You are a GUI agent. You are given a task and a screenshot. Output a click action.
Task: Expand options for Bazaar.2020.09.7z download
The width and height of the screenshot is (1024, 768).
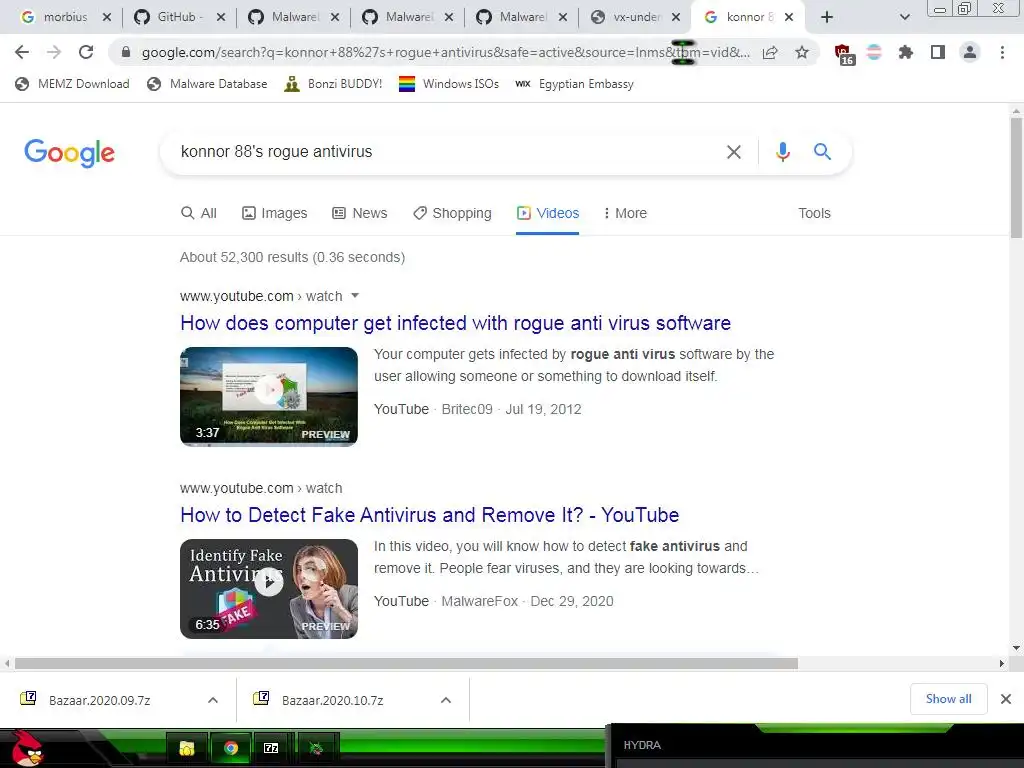[x=212, y=700]
